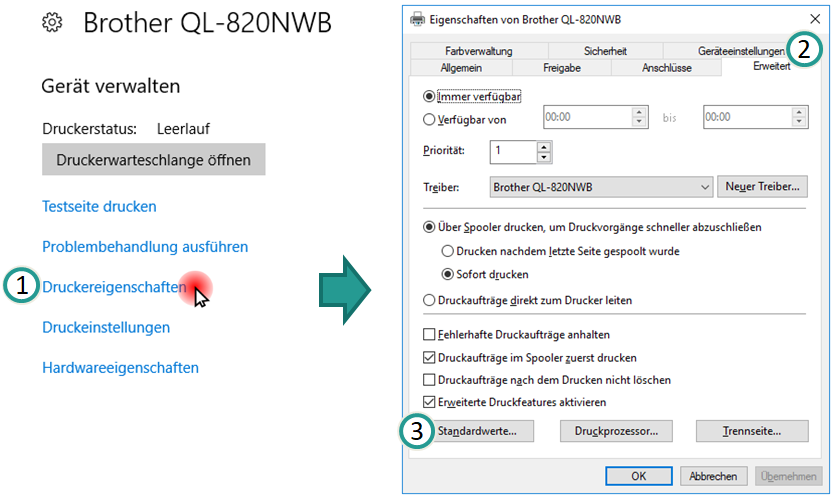
Task: Select the Erweitert tab
Action: pos(771,66)
